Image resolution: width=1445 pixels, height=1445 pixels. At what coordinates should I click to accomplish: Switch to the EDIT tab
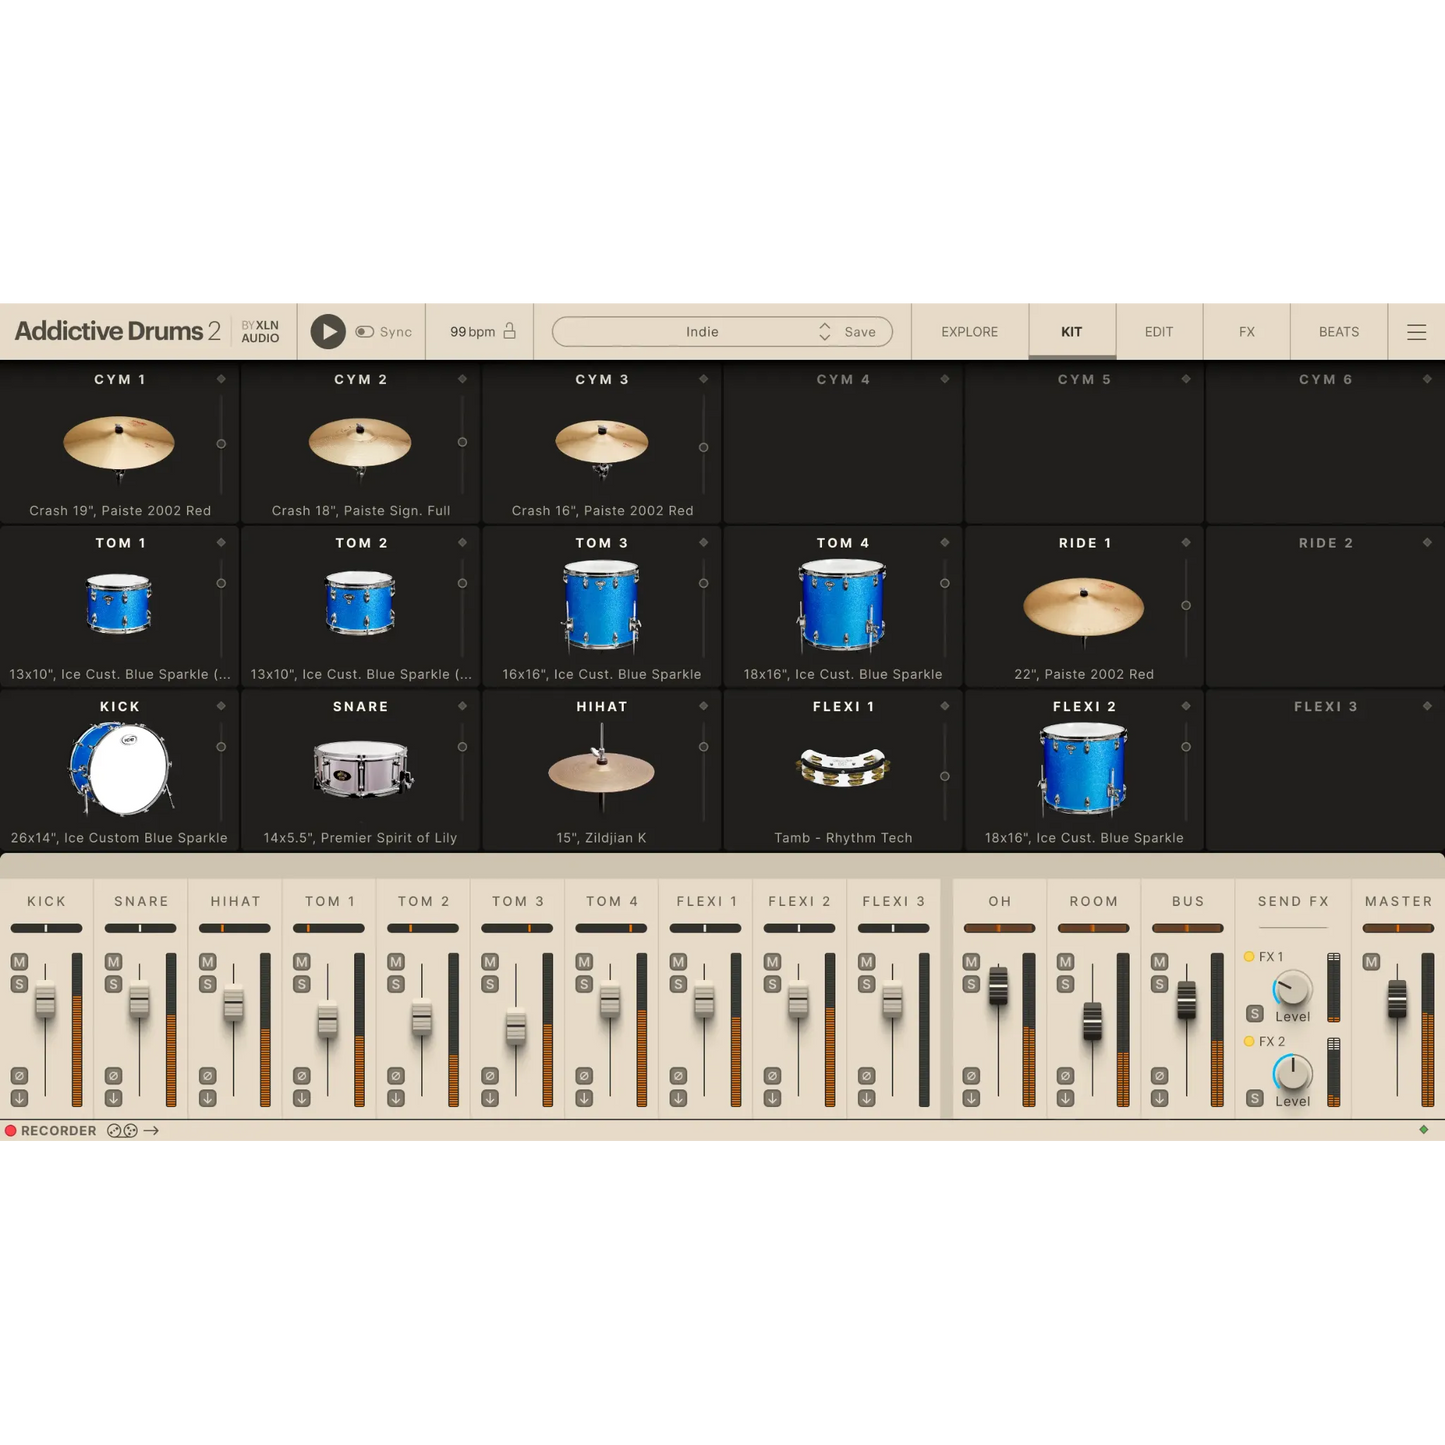click(1158, 331)
